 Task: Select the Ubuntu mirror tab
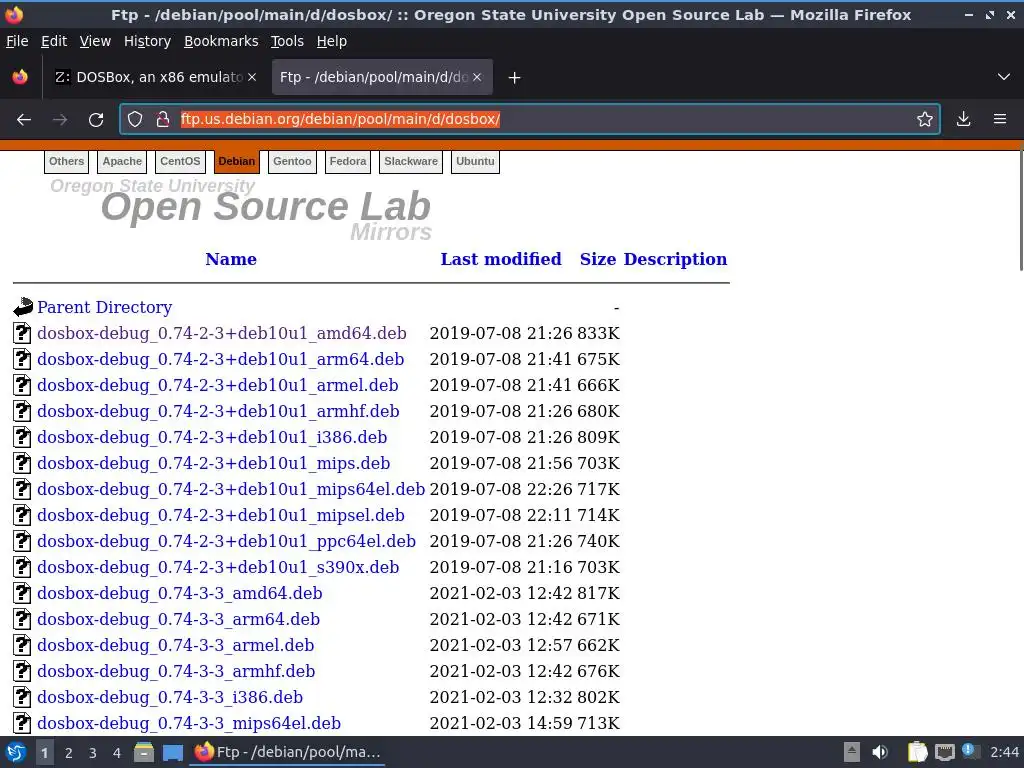(475, 161)
